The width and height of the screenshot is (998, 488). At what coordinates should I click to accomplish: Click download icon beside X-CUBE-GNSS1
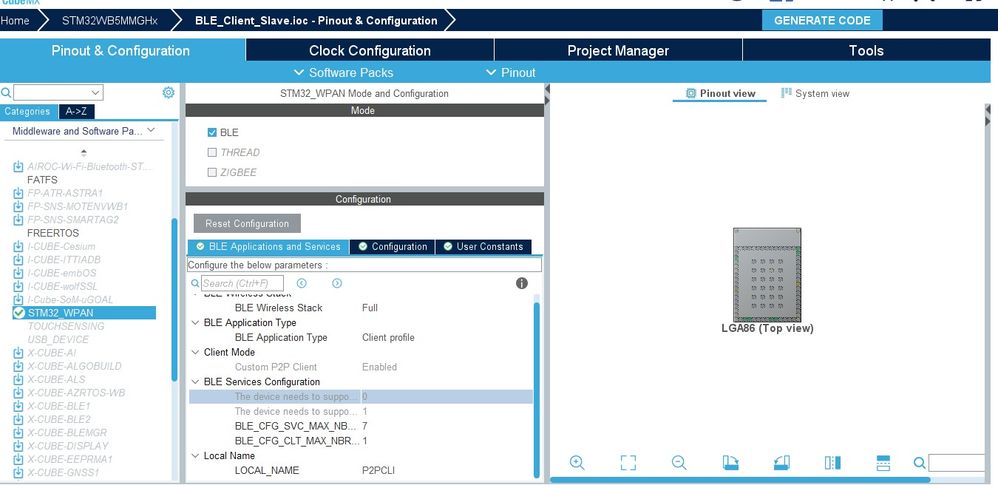[18, 473]
